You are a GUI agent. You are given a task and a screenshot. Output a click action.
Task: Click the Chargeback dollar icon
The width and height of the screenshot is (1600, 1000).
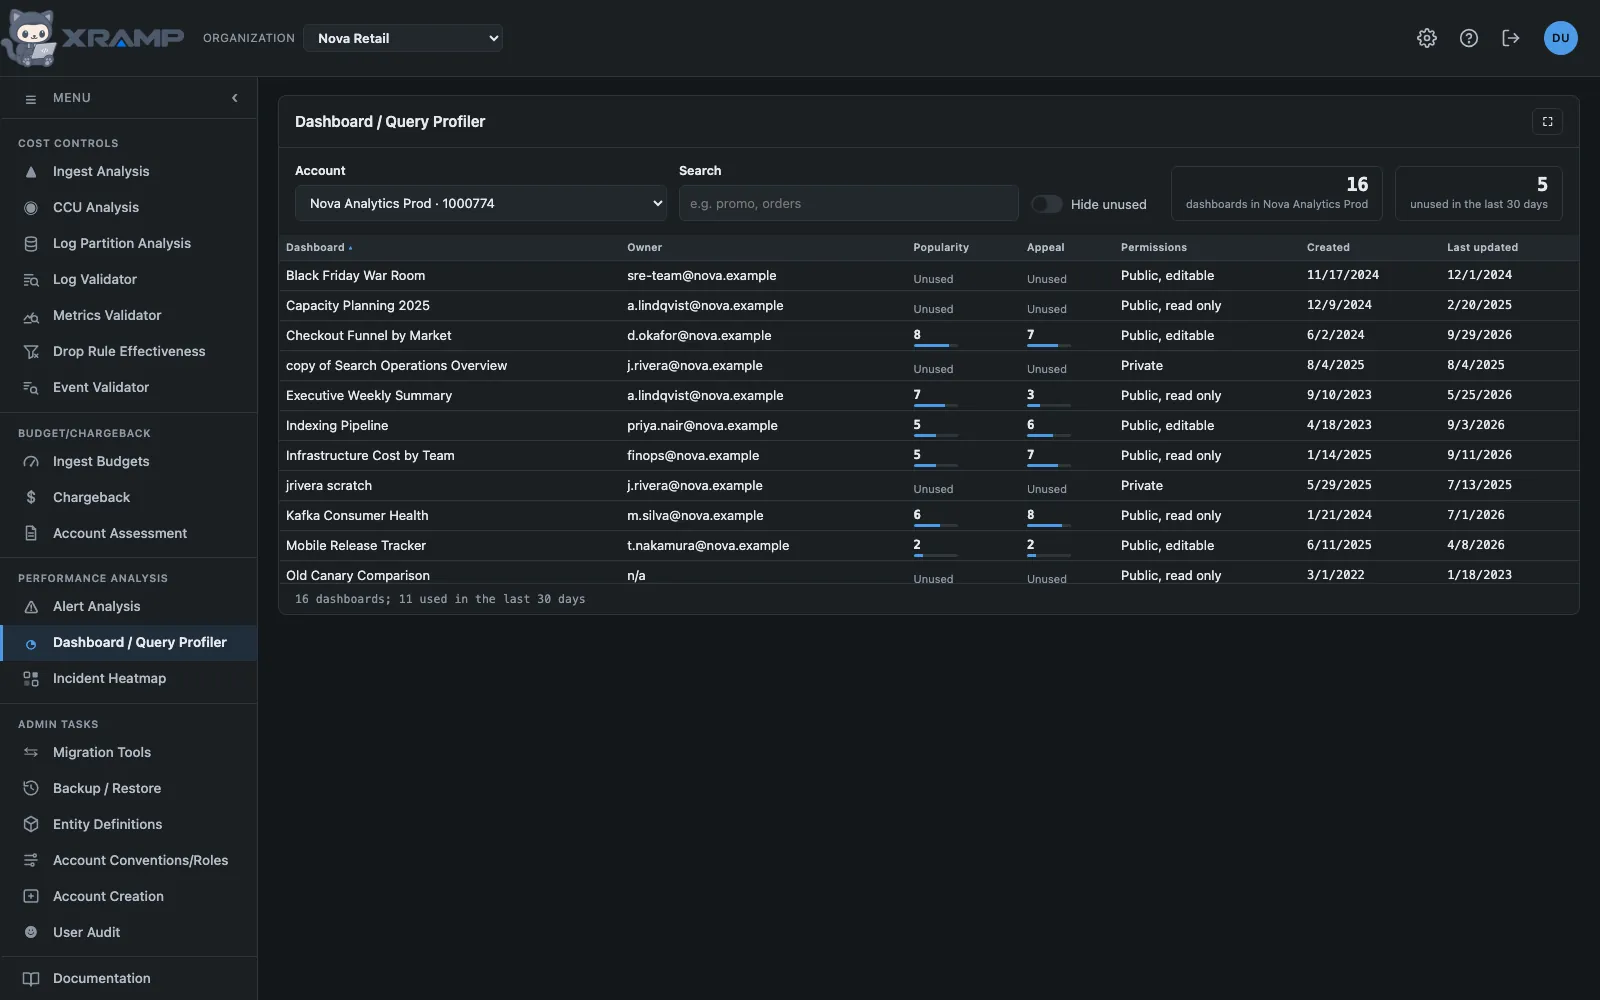click(x=31, y=498)
